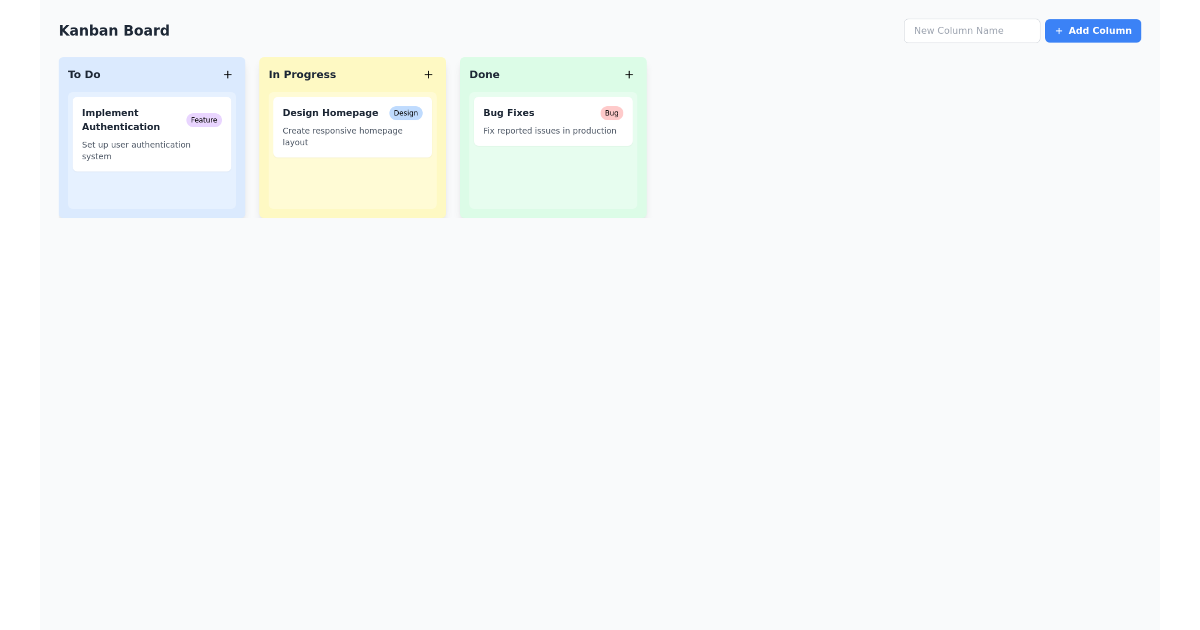Click the New Column Name input field
Viewport: 1200px width, 630px height.
click(971, 31)
